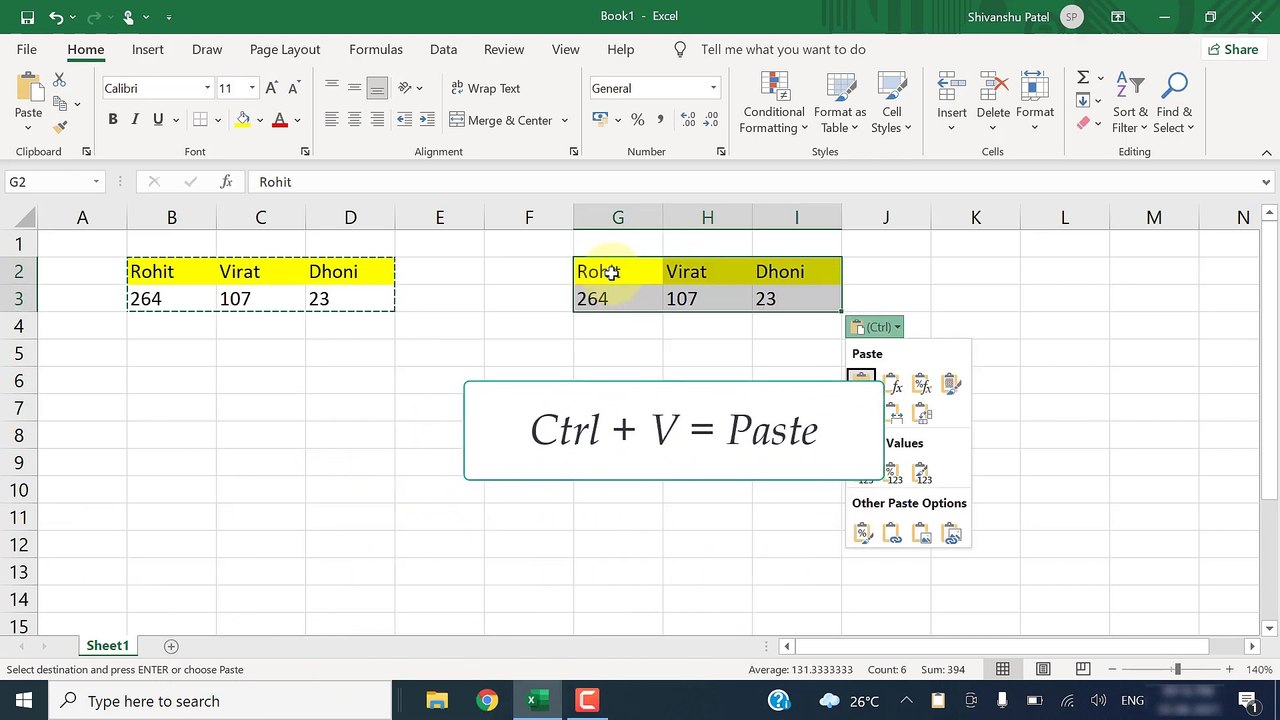The height and width of the screenshot is (720, 1280).
Task: Expand the formula bar chevron
Action: pyautogui.click(x=1267, y=182)
